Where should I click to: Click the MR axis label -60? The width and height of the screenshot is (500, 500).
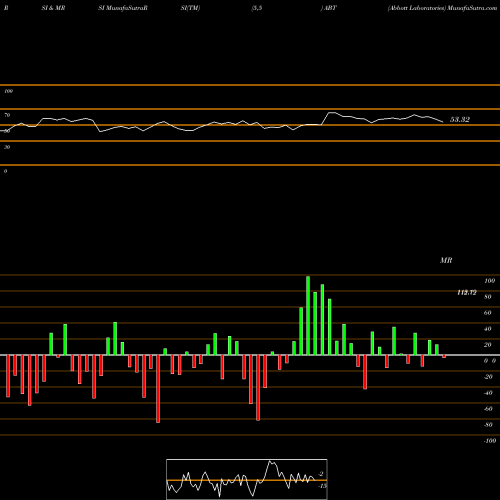click(488, 409)
